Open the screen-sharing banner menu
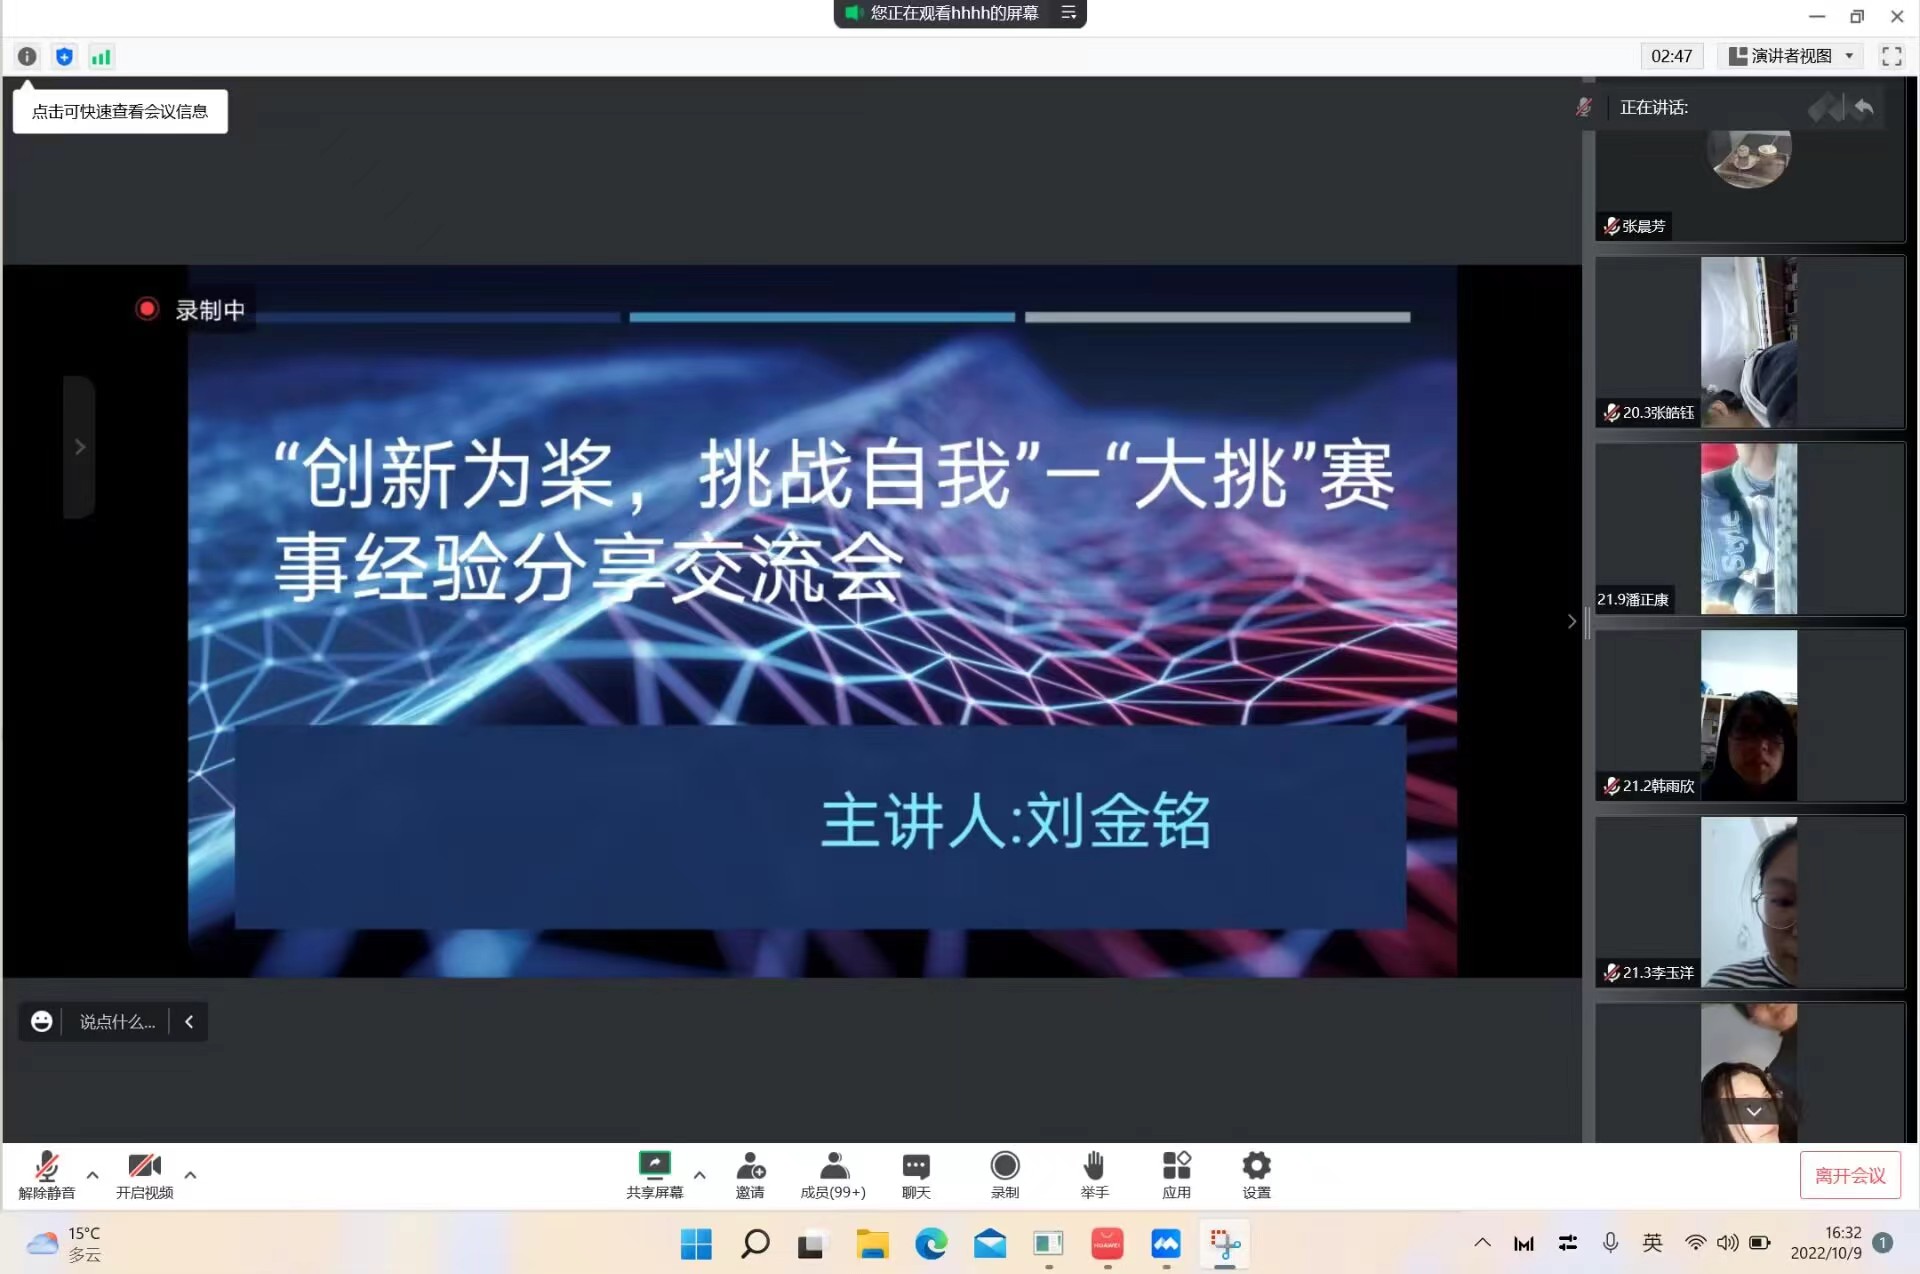 coord(1068,13)
